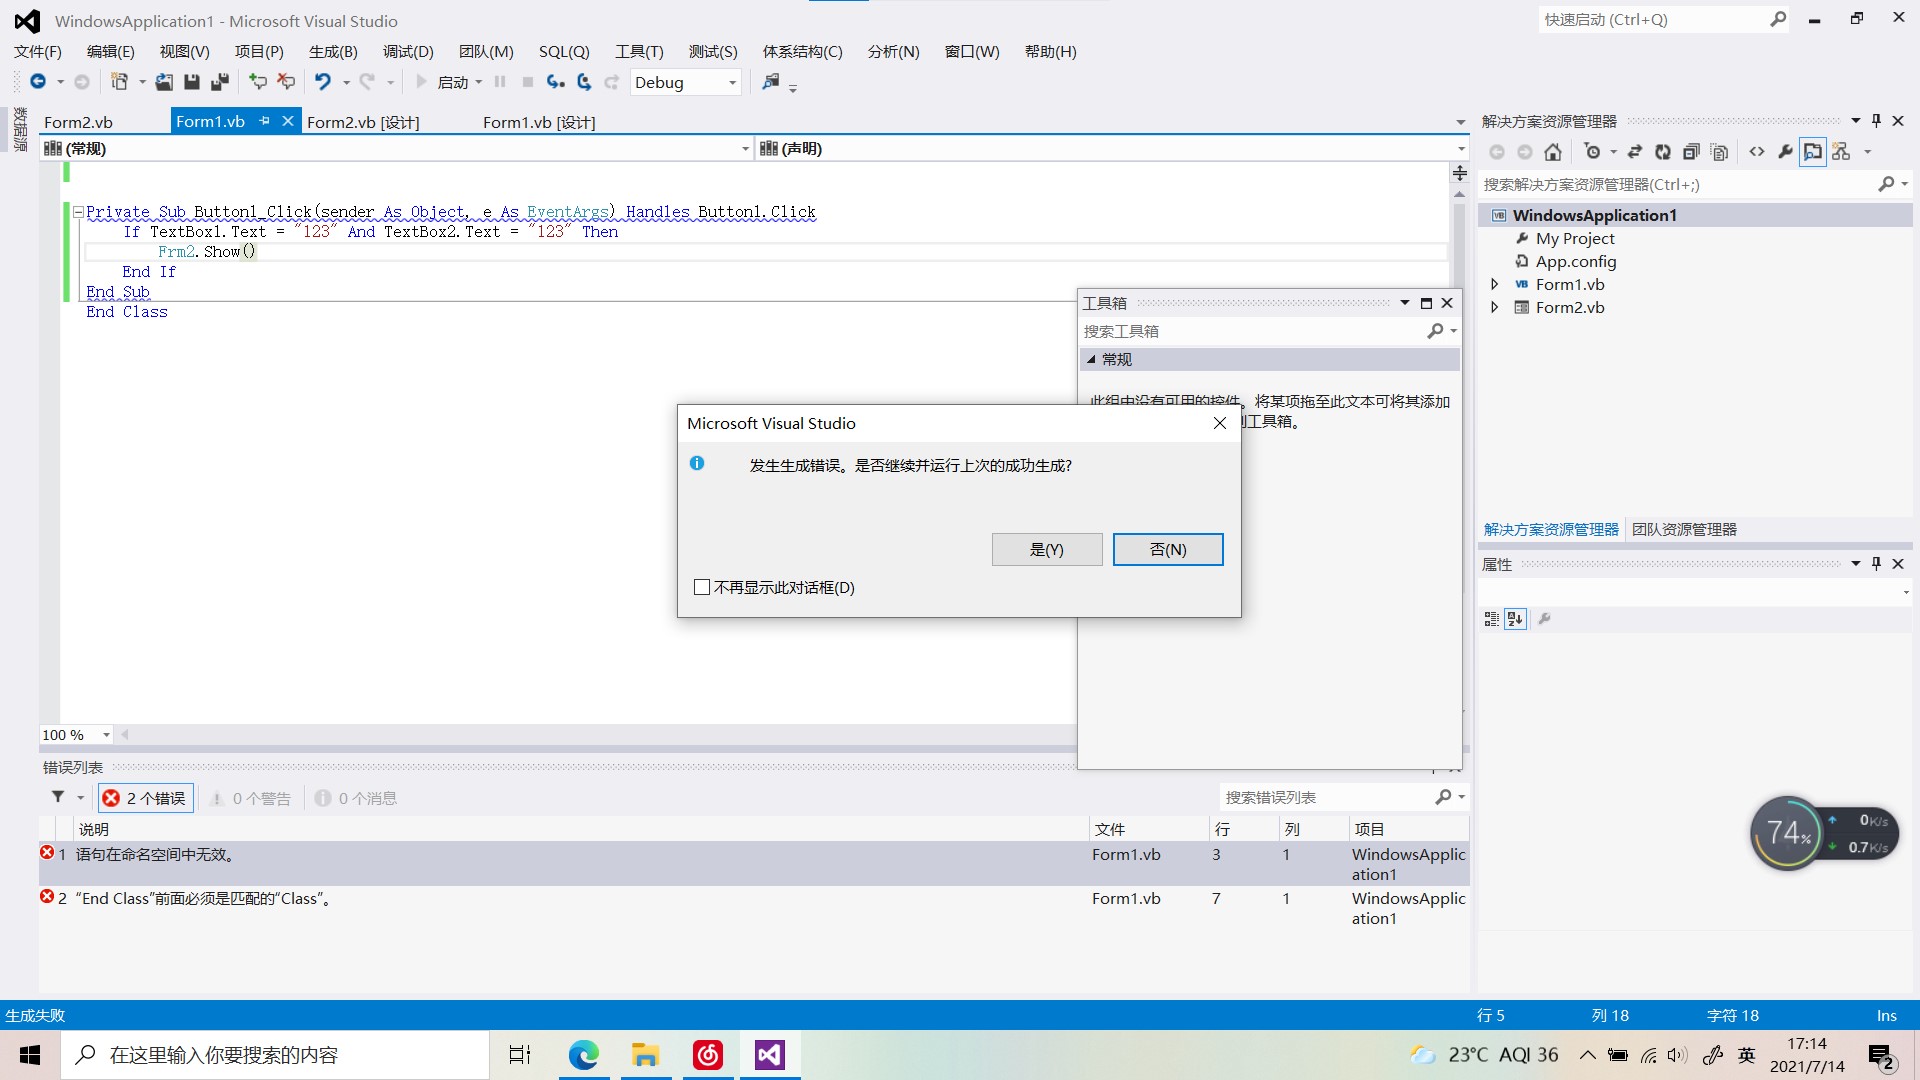Screen dimensions: 1920x1080
Task: Click Collapse All icon in Solution Explorer
Action: (x=1691, y=152)
